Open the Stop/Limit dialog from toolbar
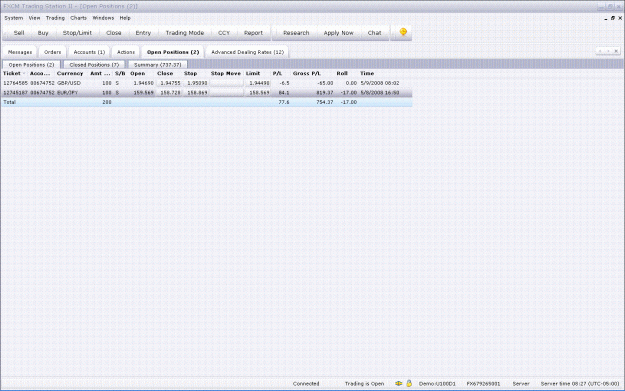625x391 pixels. [x=77, y=33]
